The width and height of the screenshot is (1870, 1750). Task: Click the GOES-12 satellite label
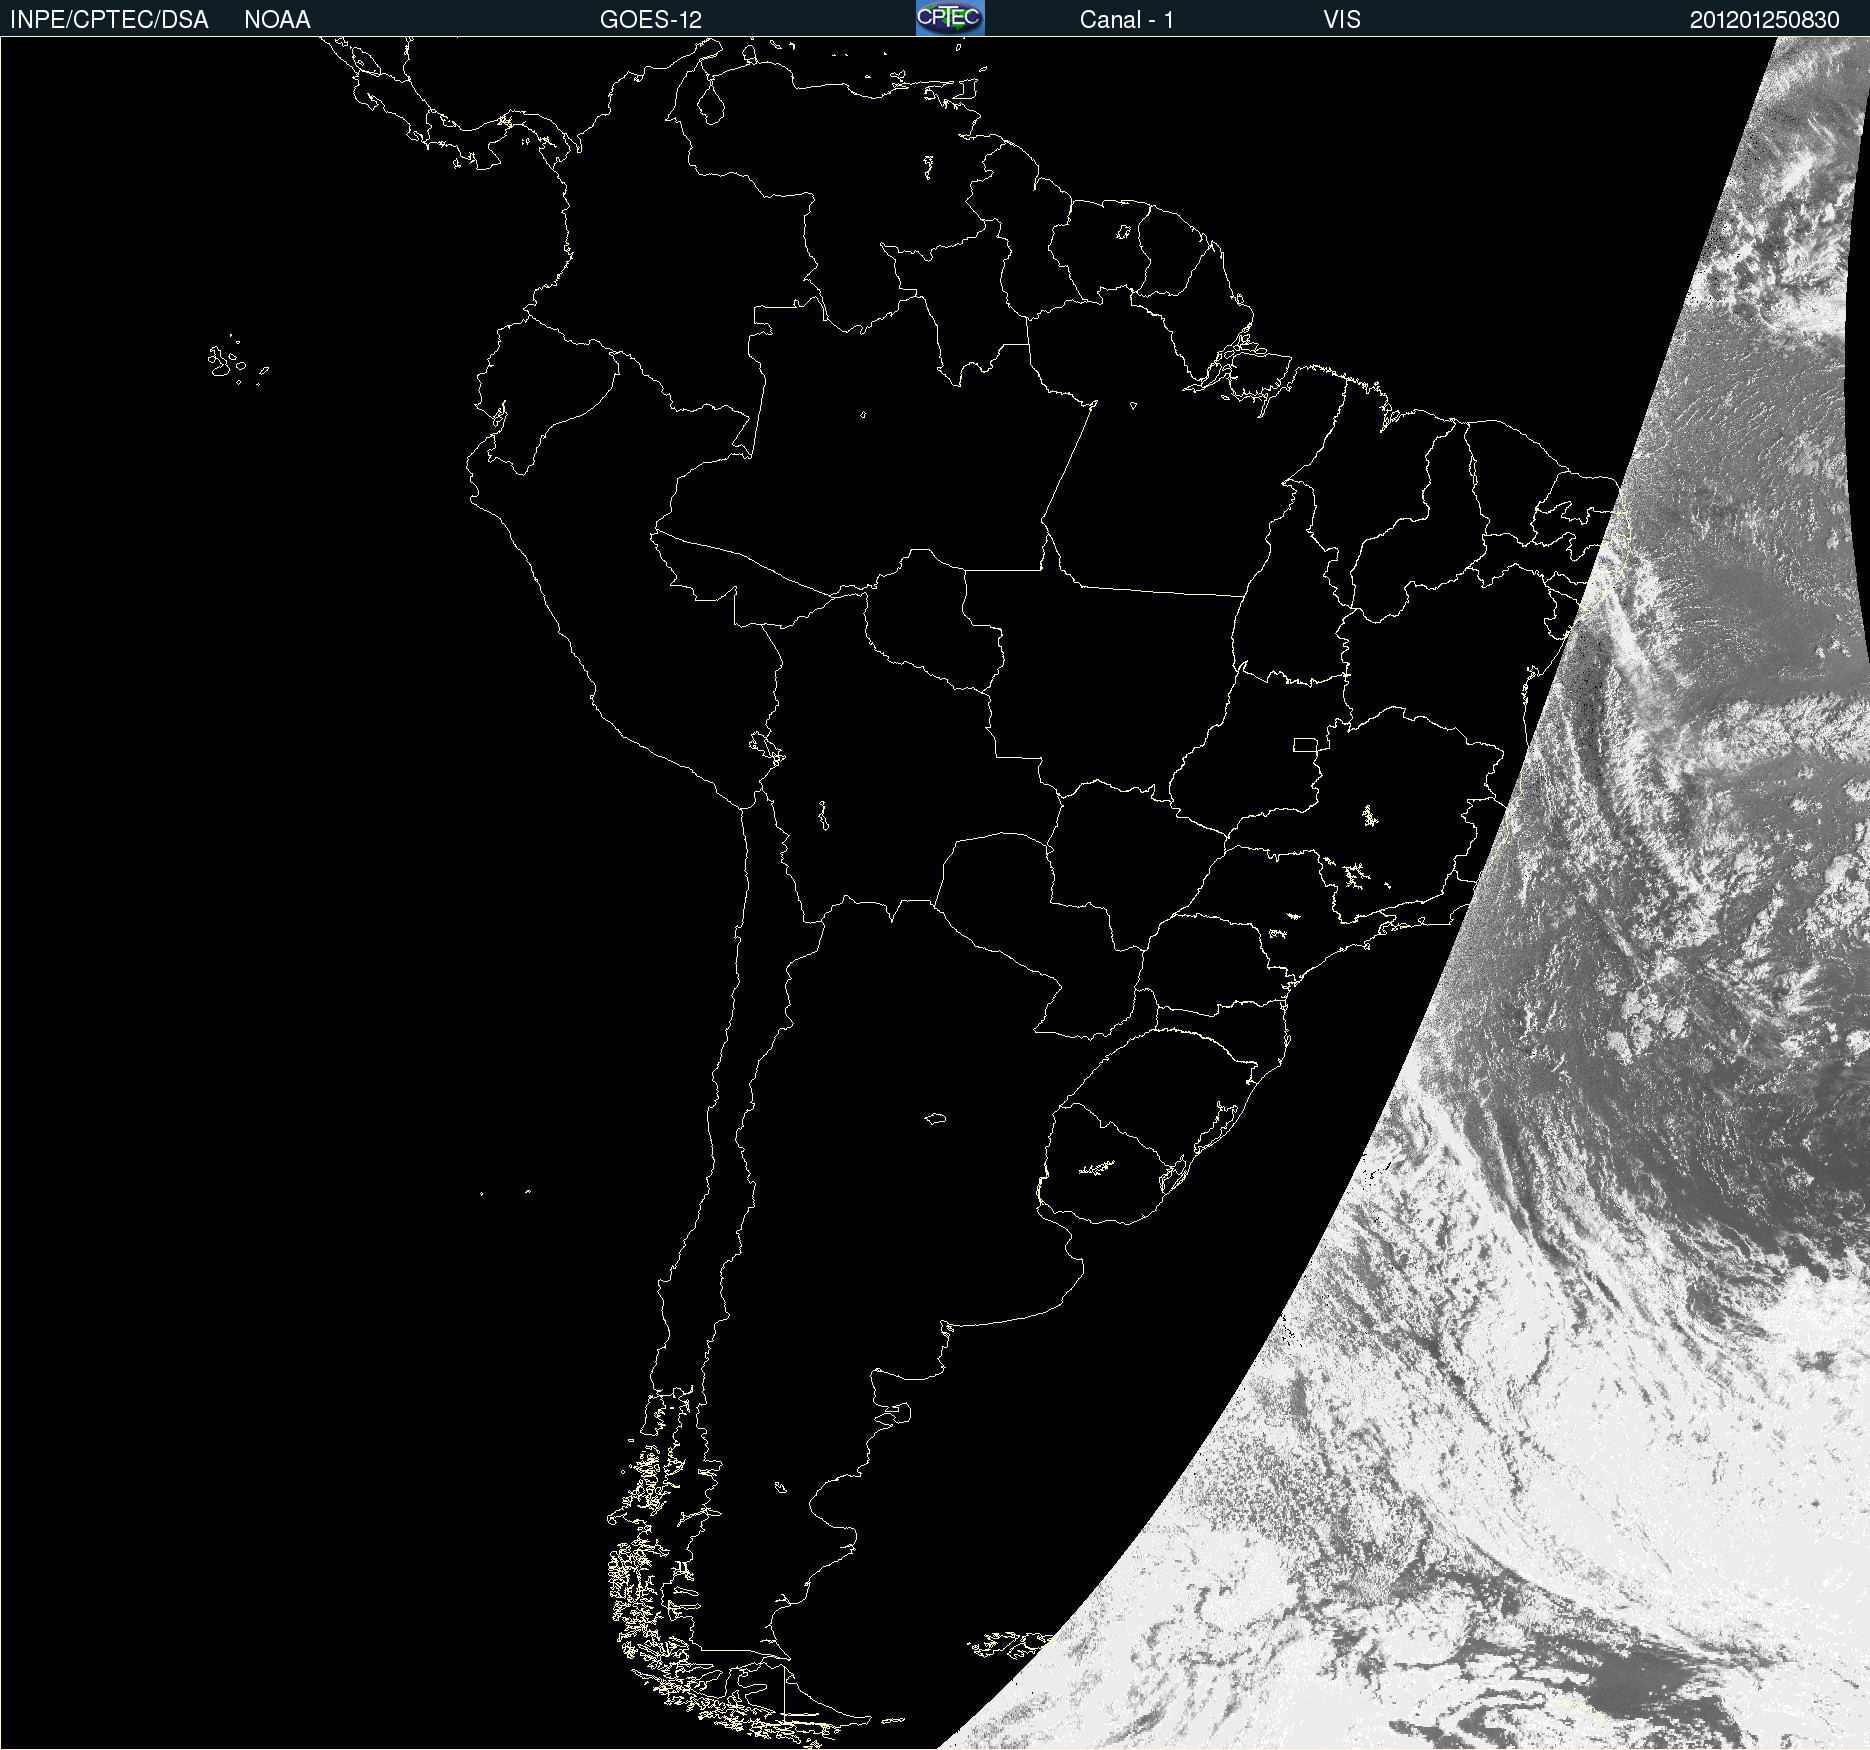651,20
